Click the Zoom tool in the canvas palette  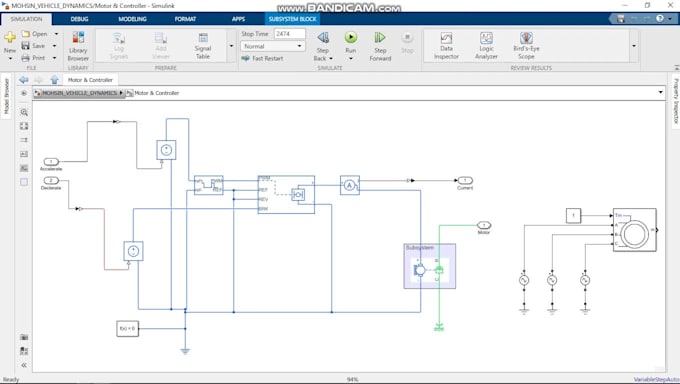click(x=24, y=112)
